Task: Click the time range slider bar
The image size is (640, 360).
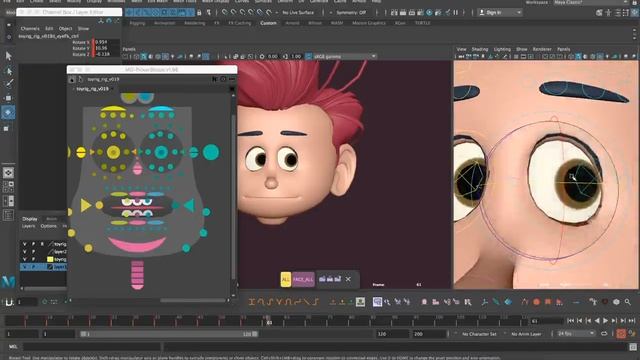Action: click(169, 334)
